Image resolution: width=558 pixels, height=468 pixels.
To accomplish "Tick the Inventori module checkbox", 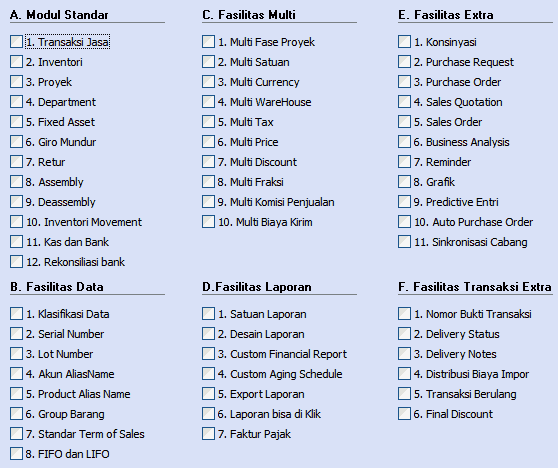I will coord(16,62).
